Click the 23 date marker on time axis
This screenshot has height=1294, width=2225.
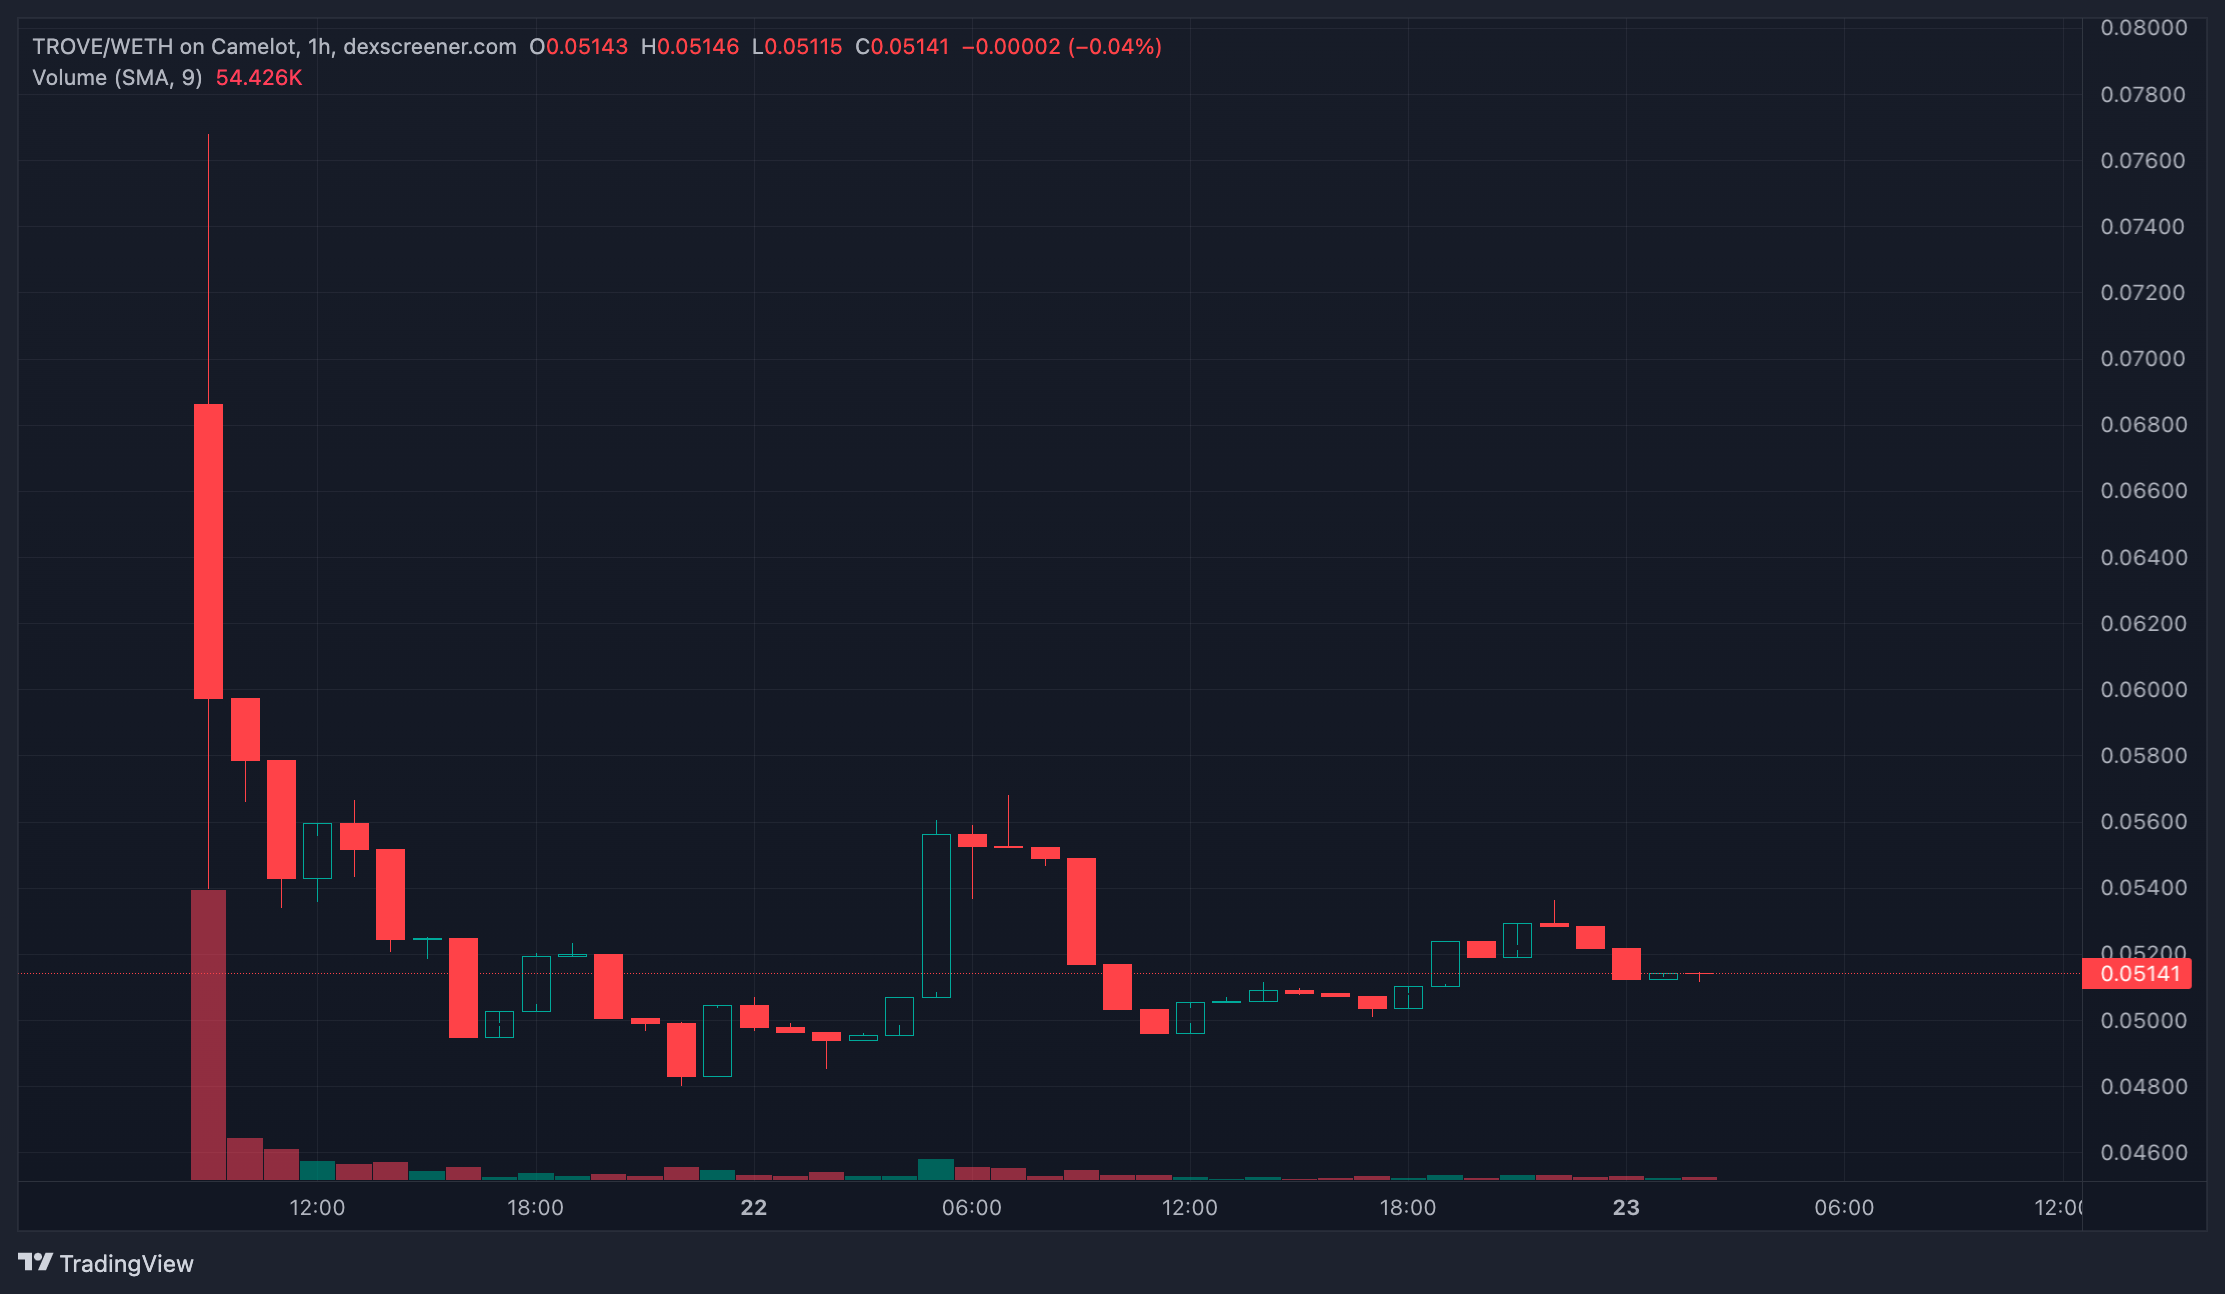(x=1626, y=1208)
